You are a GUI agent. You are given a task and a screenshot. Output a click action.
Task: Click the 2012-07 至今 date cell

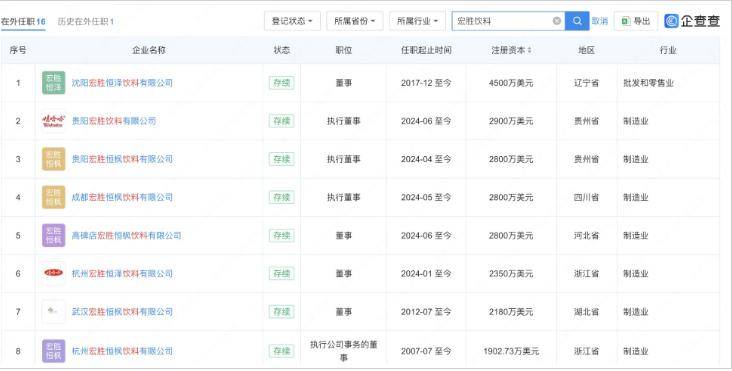426,312
